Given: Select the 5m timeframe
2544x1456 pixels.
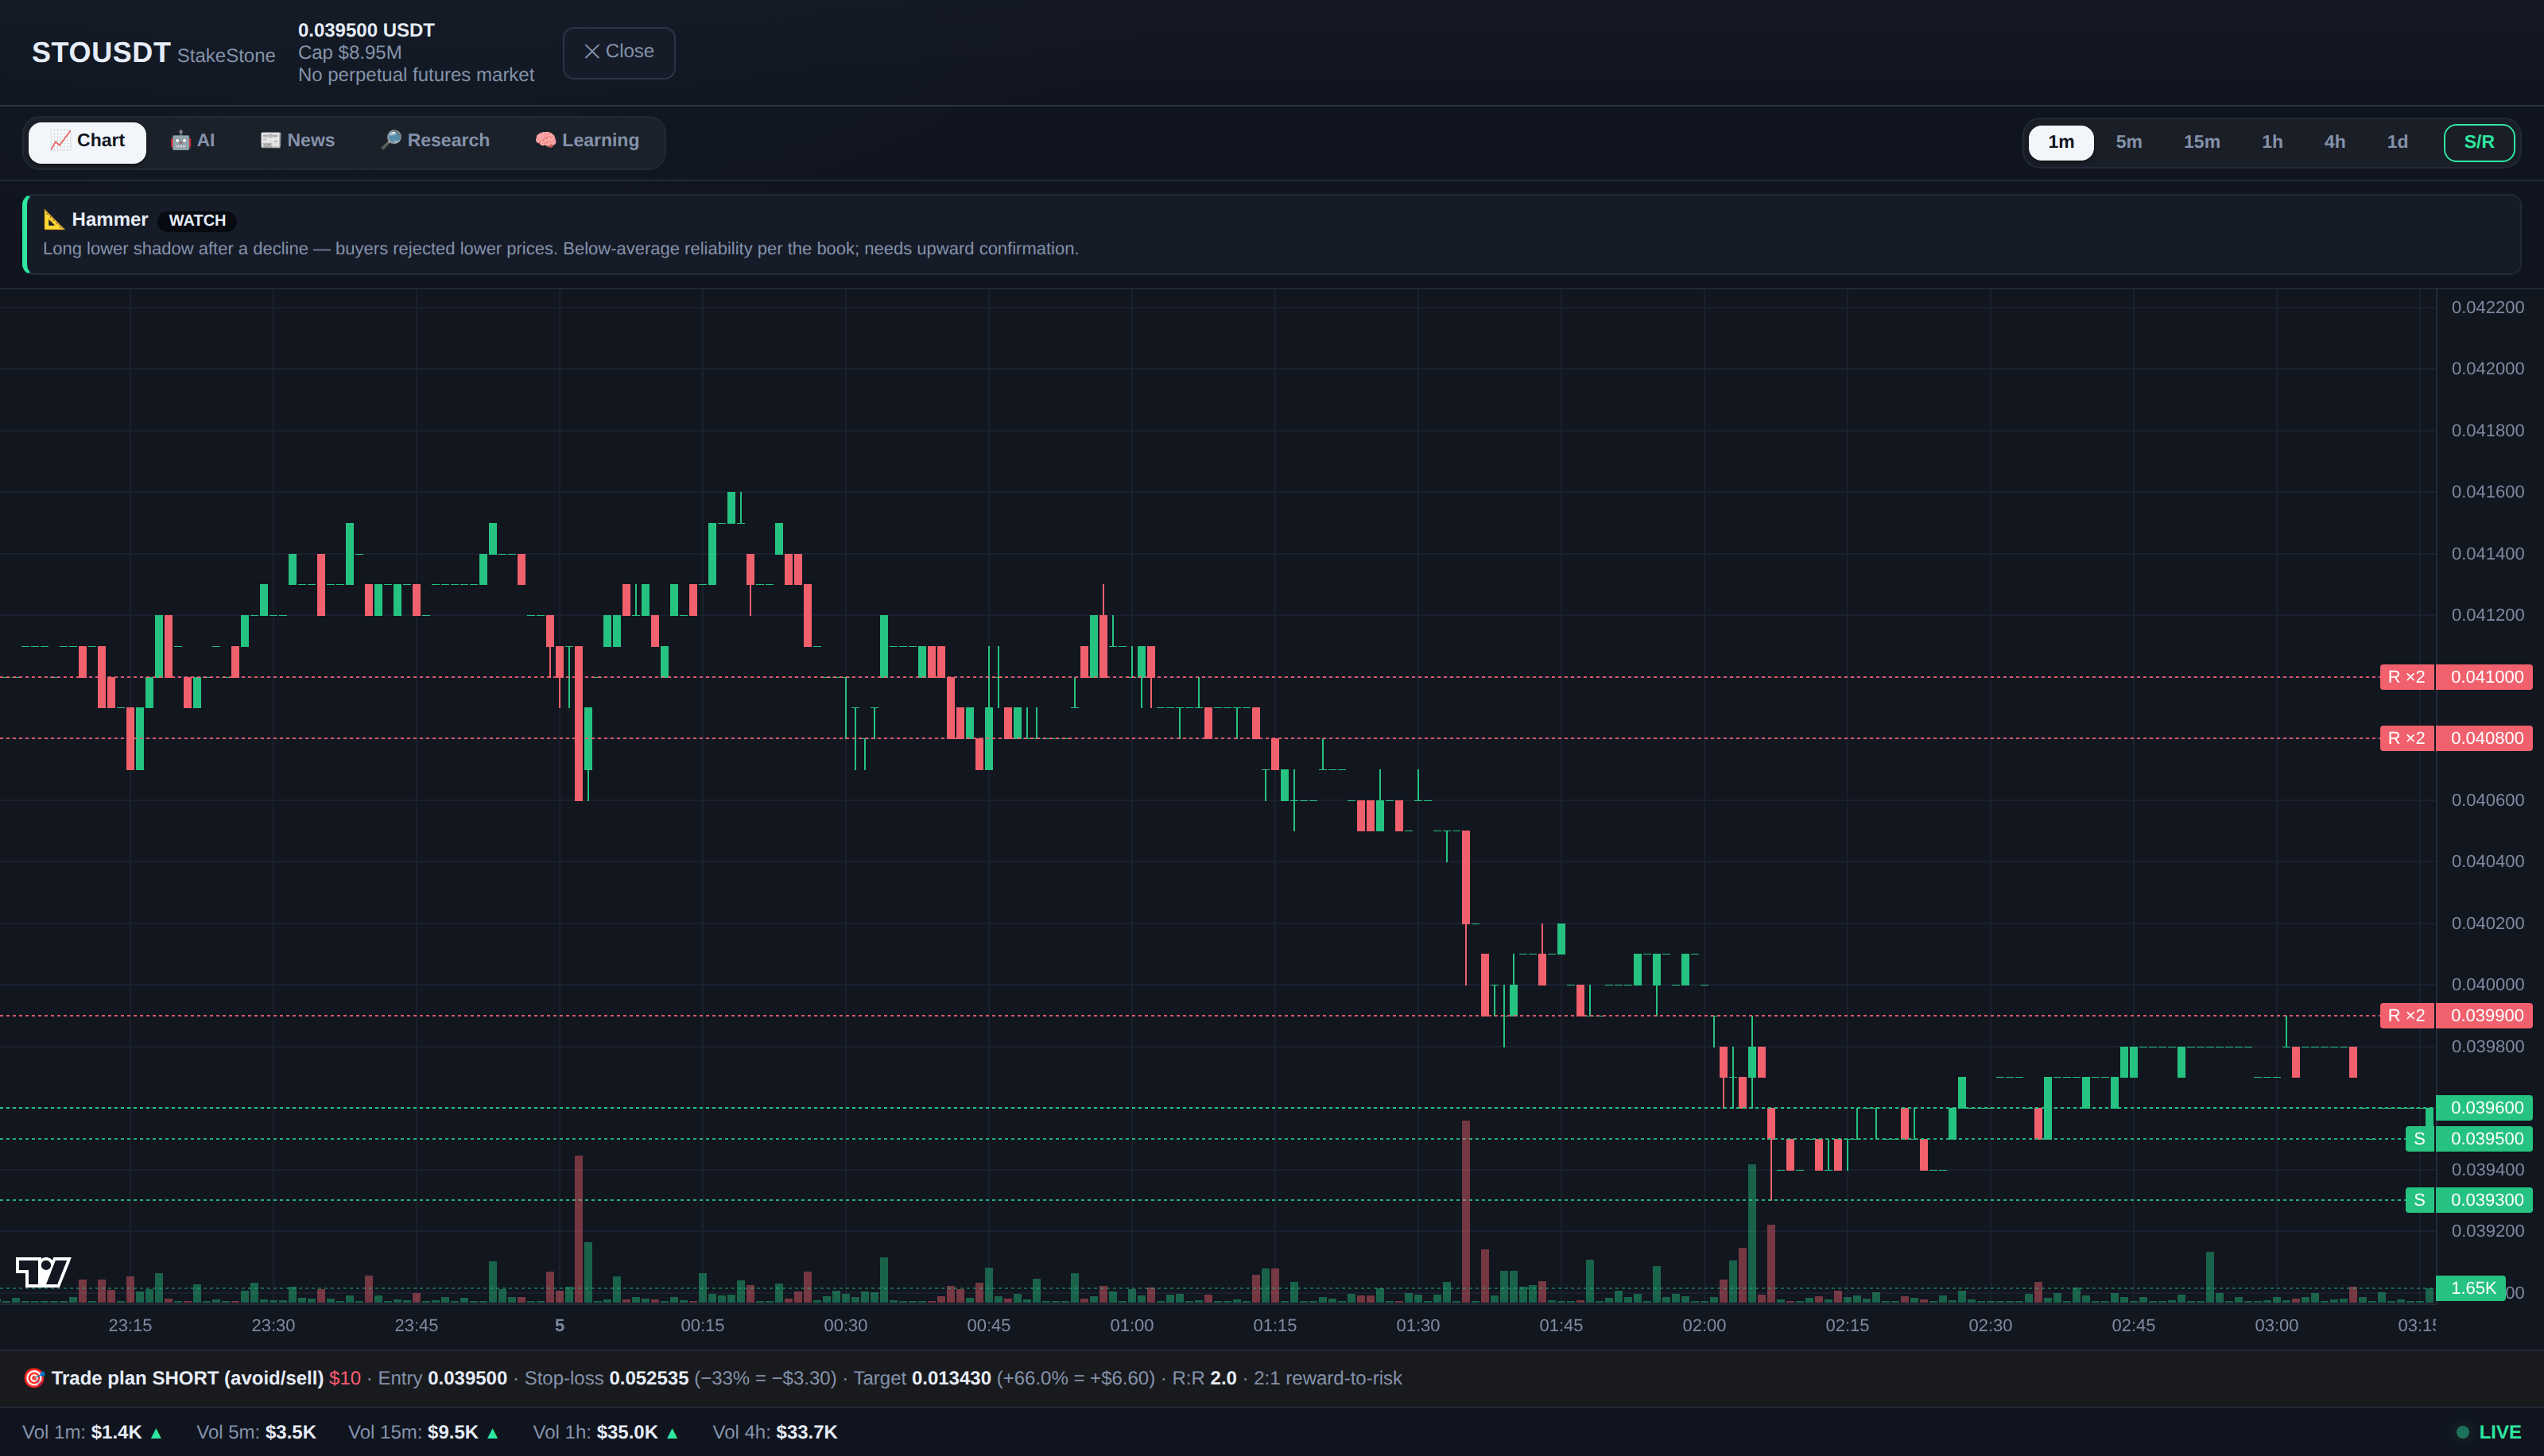Looking at the screenshot, I should pos(2129,142).
